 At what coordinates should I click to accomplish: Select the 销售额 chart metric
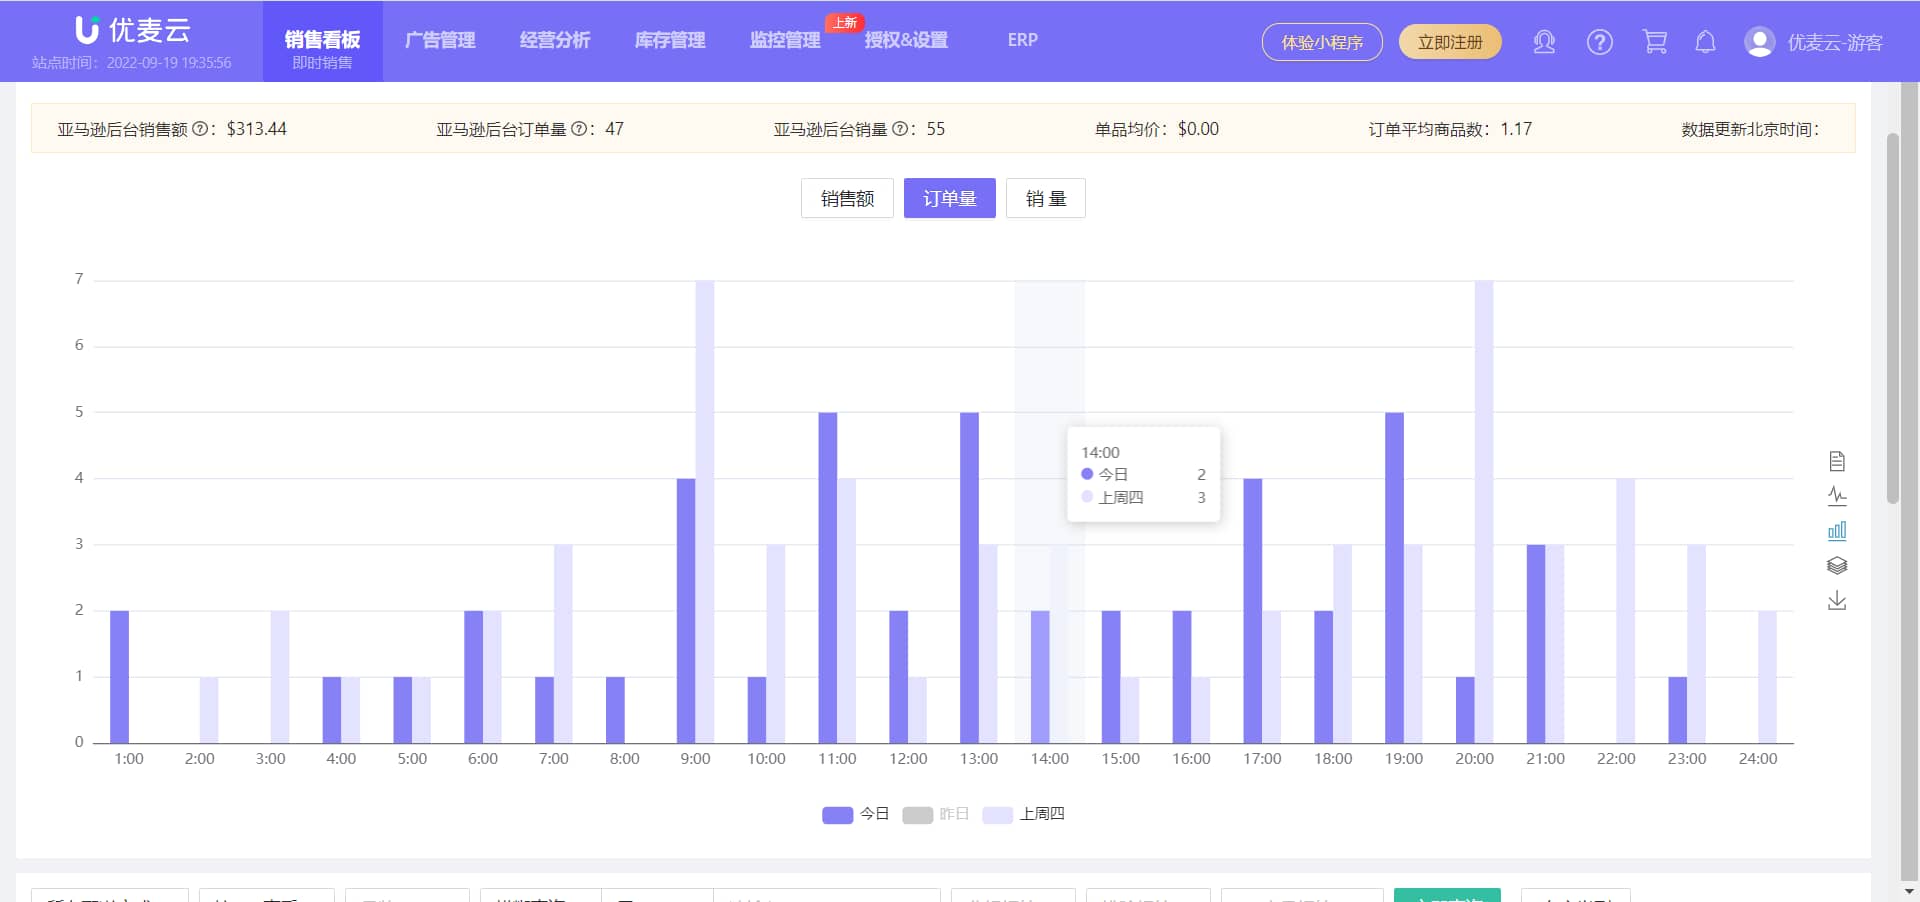click(x=847, y=198)
